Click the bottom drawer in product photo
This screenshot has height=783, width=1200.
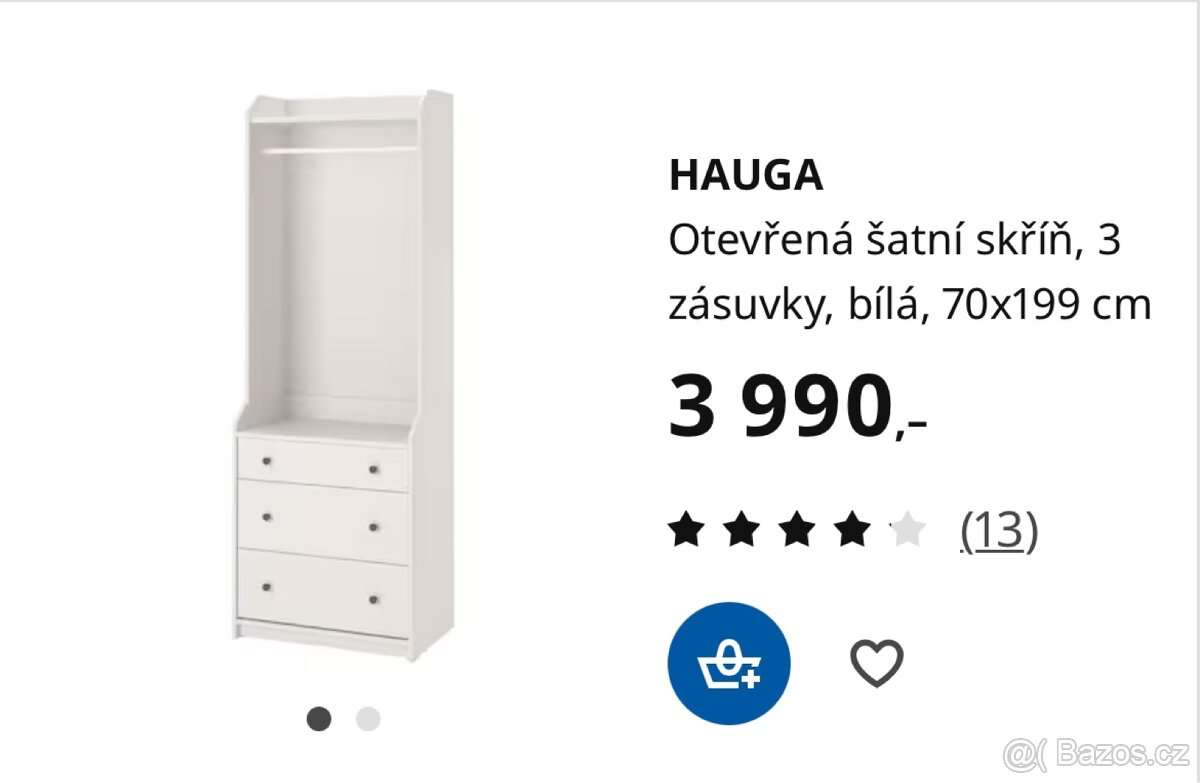tap(324, 592)
